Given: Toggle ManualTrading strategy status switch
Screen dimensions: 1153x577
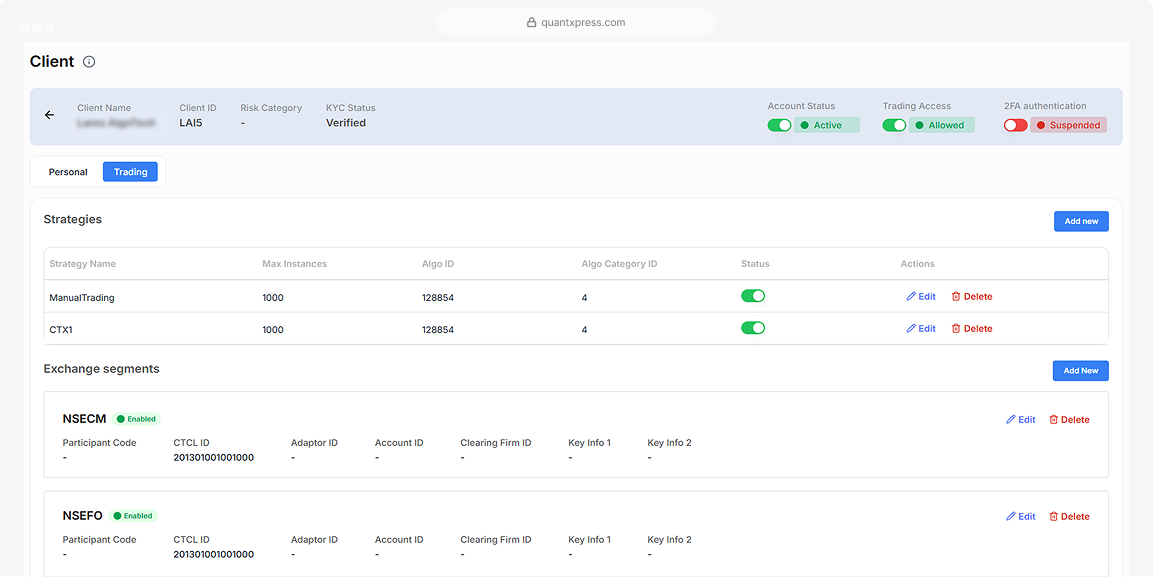Looking at the screenshot, I should (753, 295).
